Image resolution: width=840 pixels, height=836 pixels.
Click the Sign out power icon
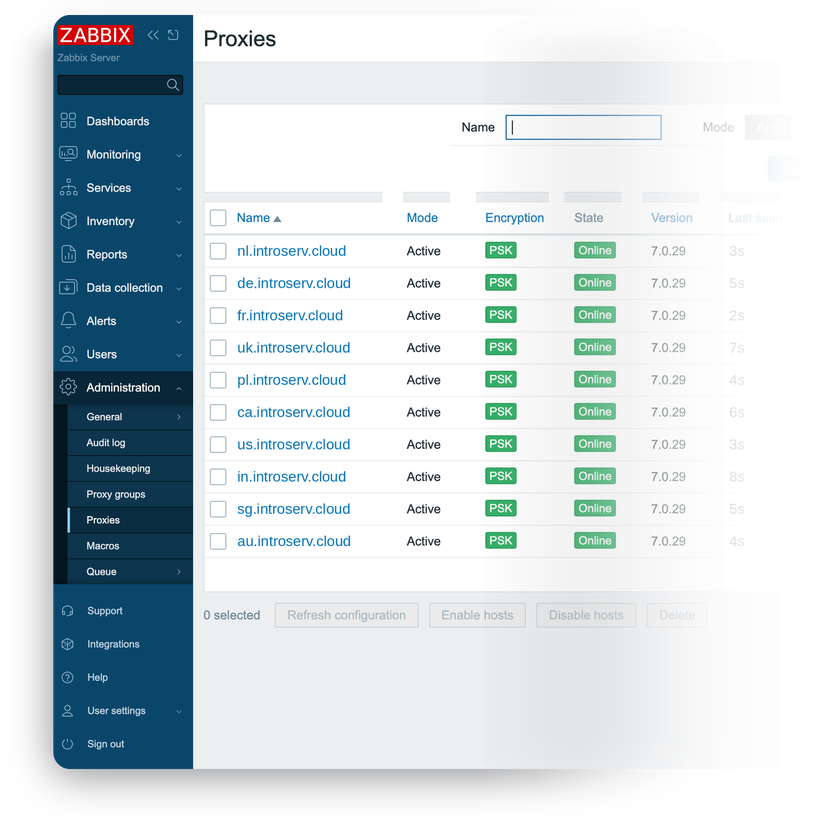pyautogui.click(x=68, y=744)
